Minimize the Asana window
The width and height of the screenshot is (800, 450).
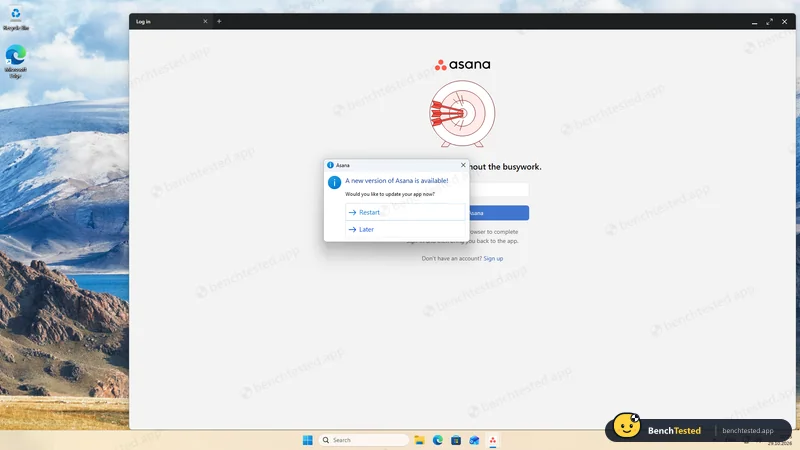click(x=754, y=22)
